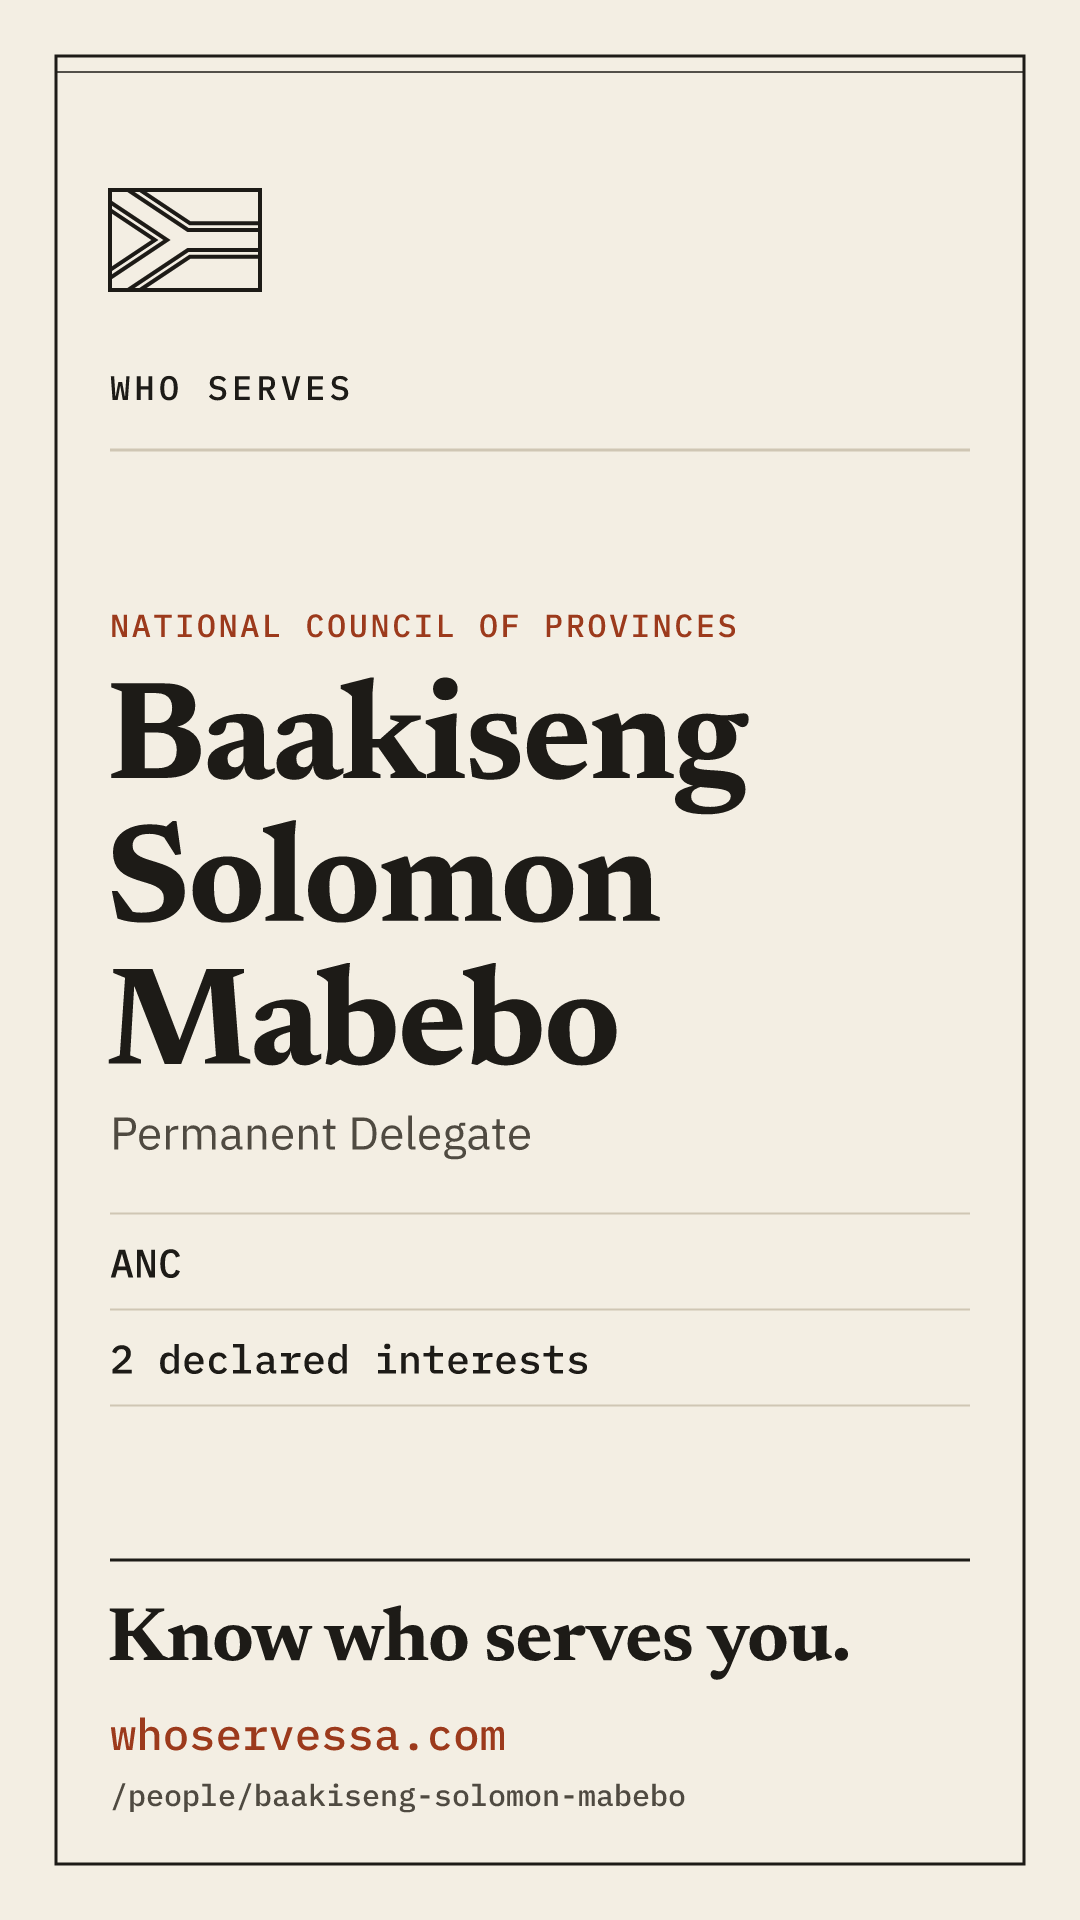Select the Permanent Delegate subtitle
The image size is (1080, 1920).
coord(321,1135)
